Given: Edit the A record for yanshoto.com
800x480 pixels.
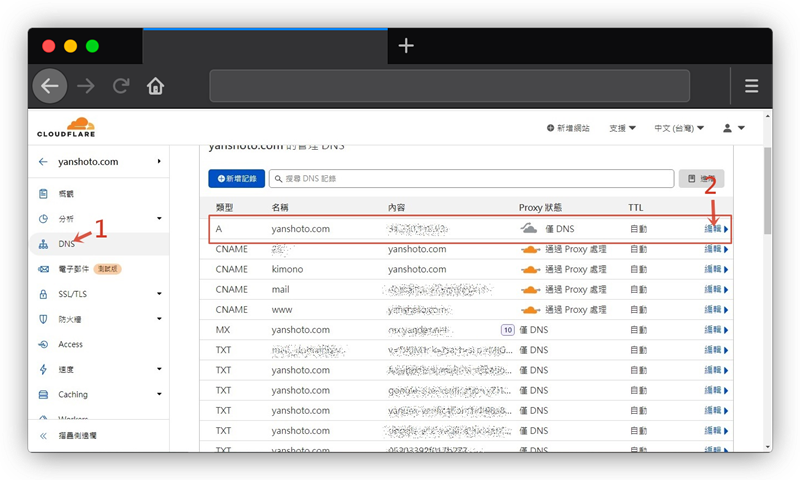Looking at the screenshot, I should 716,229.
